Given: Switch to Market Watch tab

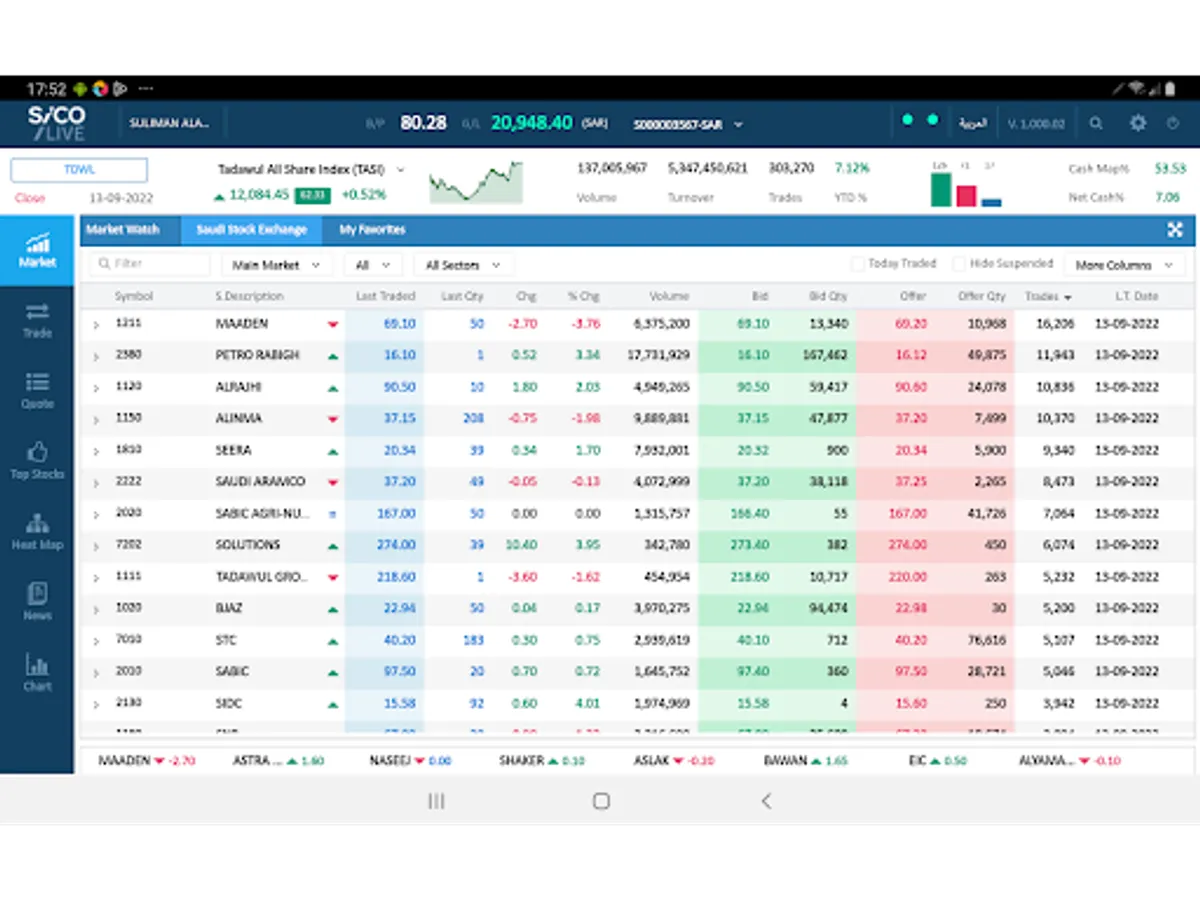Looking at the screenshot, I should coord(123,230).
